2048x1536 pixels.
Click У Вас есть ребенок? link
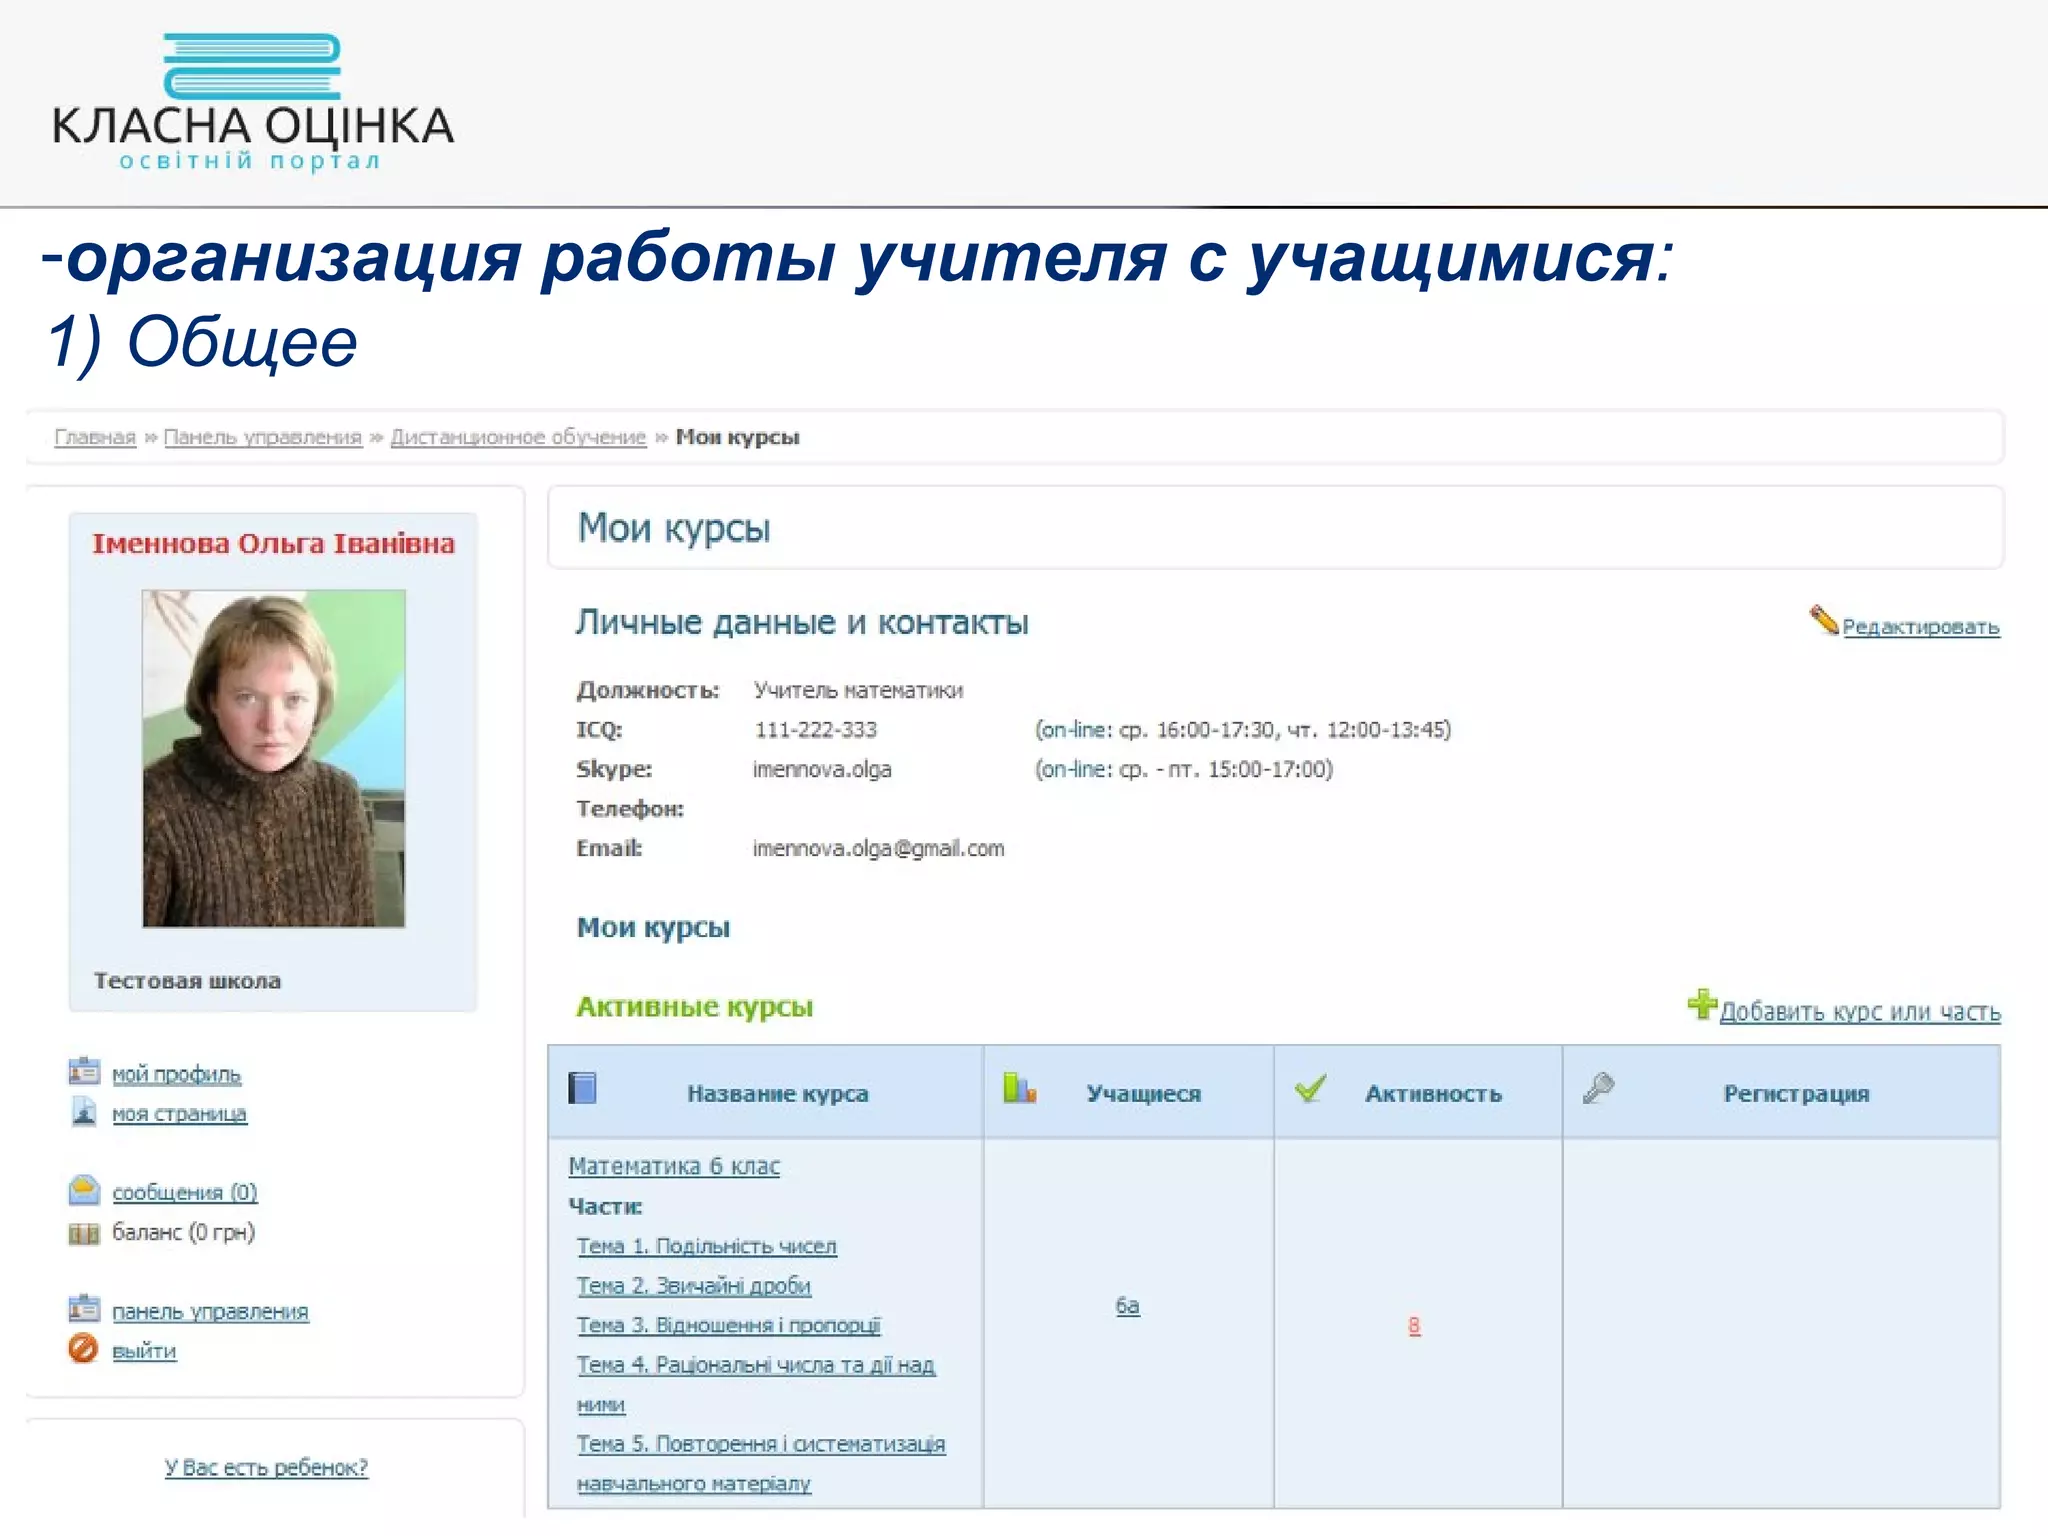click(266, 1468)
